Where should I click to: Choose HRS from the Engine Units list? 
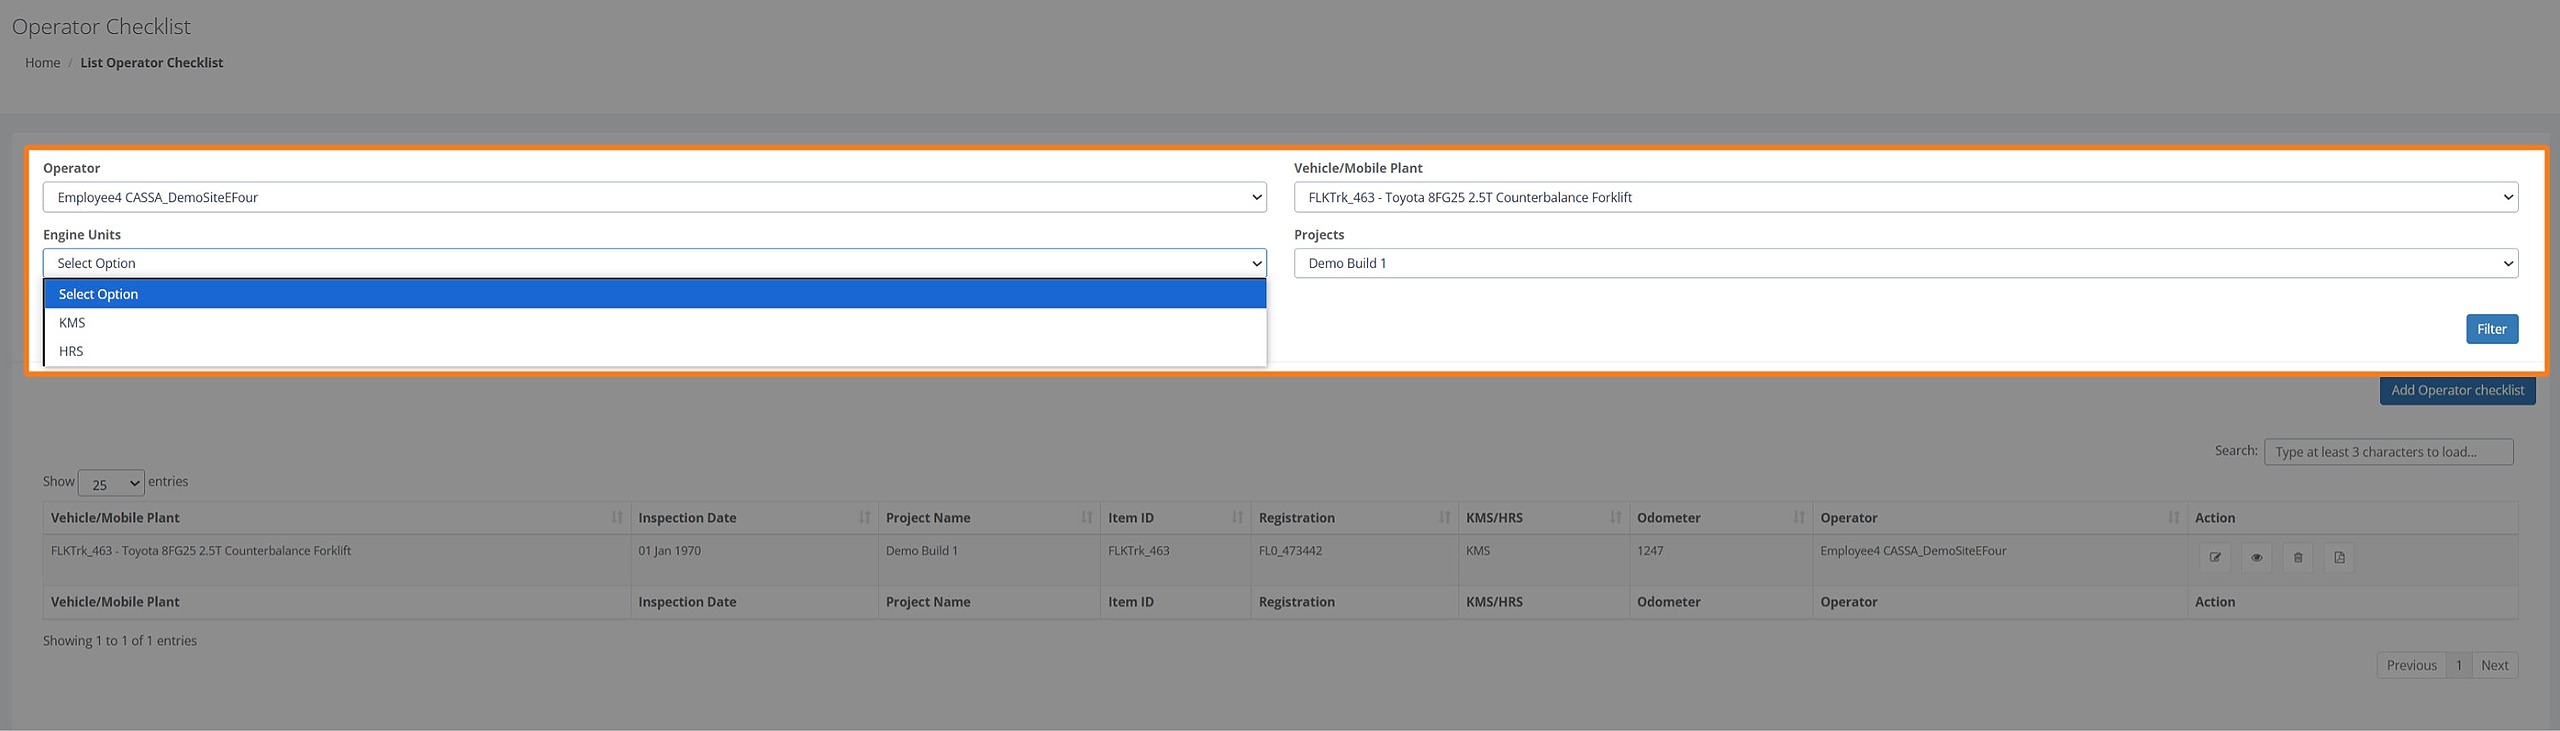point(71,351)
